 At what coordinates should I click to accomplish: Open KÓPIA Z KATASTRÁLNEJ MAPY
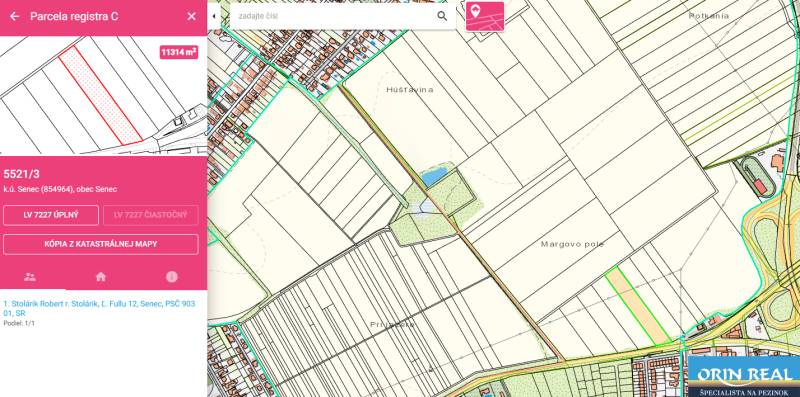(101, 244)
